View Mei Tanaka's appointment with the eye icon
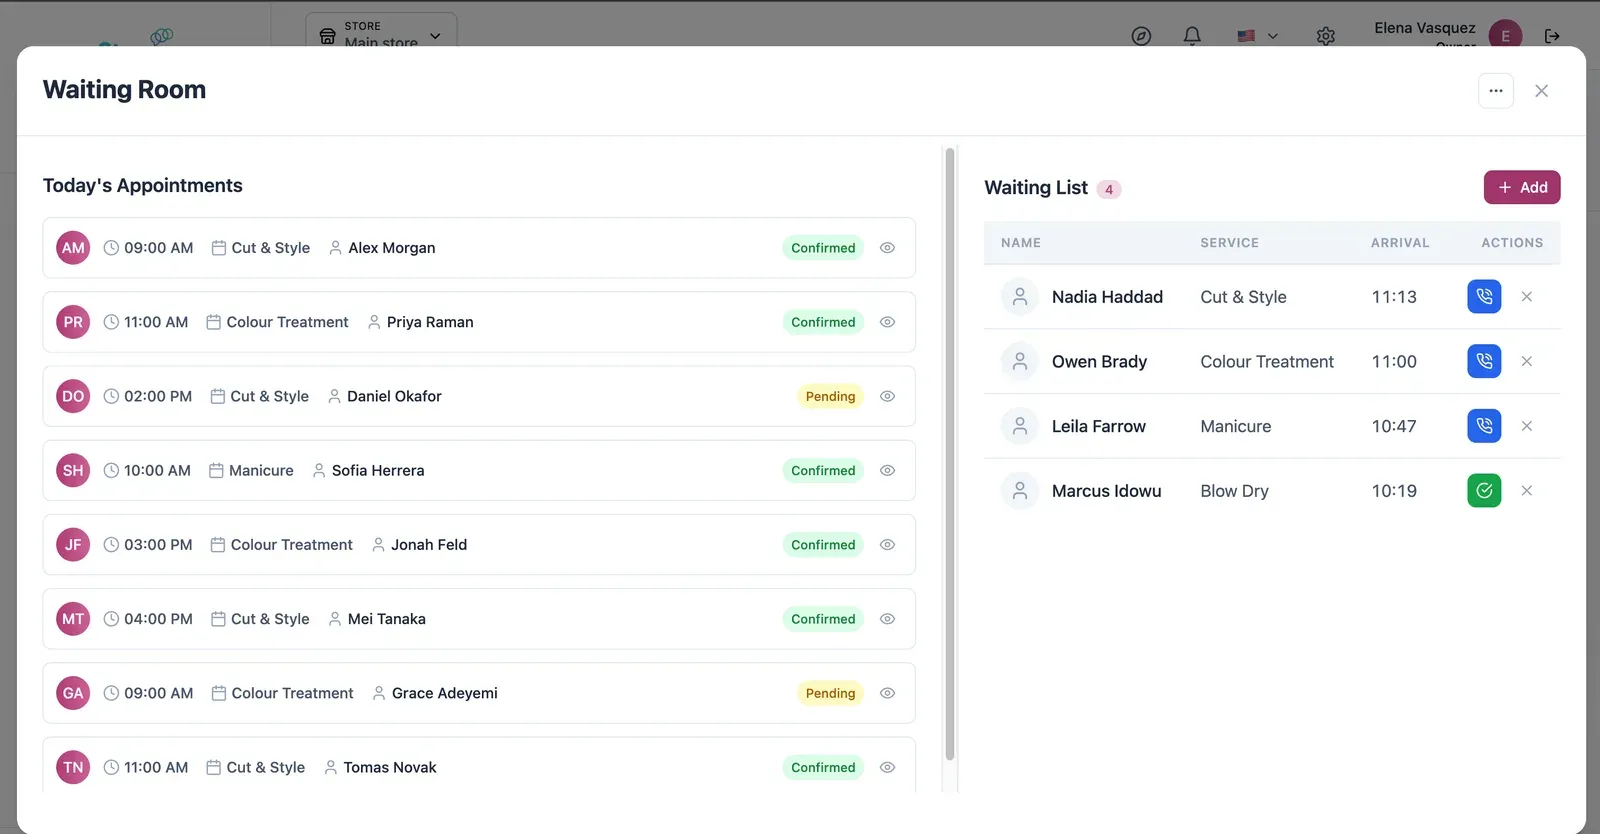The height and width of the screenshot is (834, 1600). 887,619
